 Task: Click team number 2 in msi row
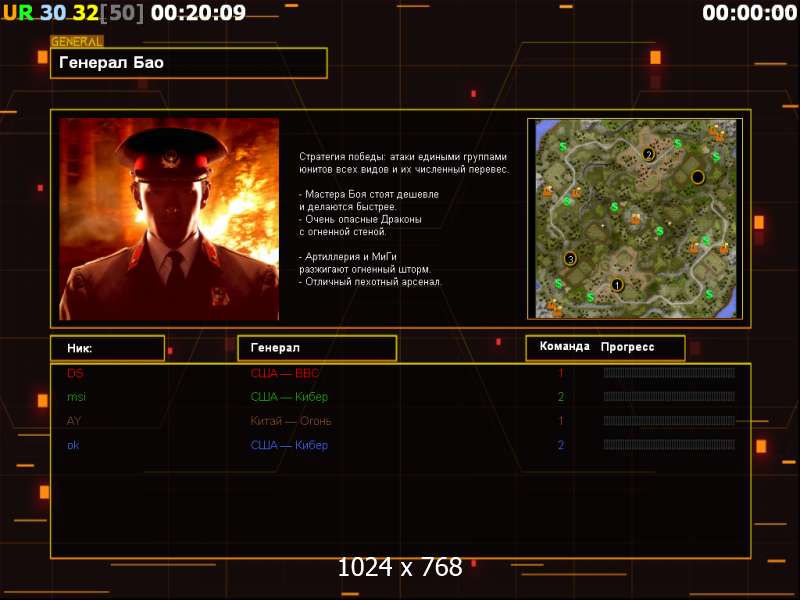(x=561, y=396)
